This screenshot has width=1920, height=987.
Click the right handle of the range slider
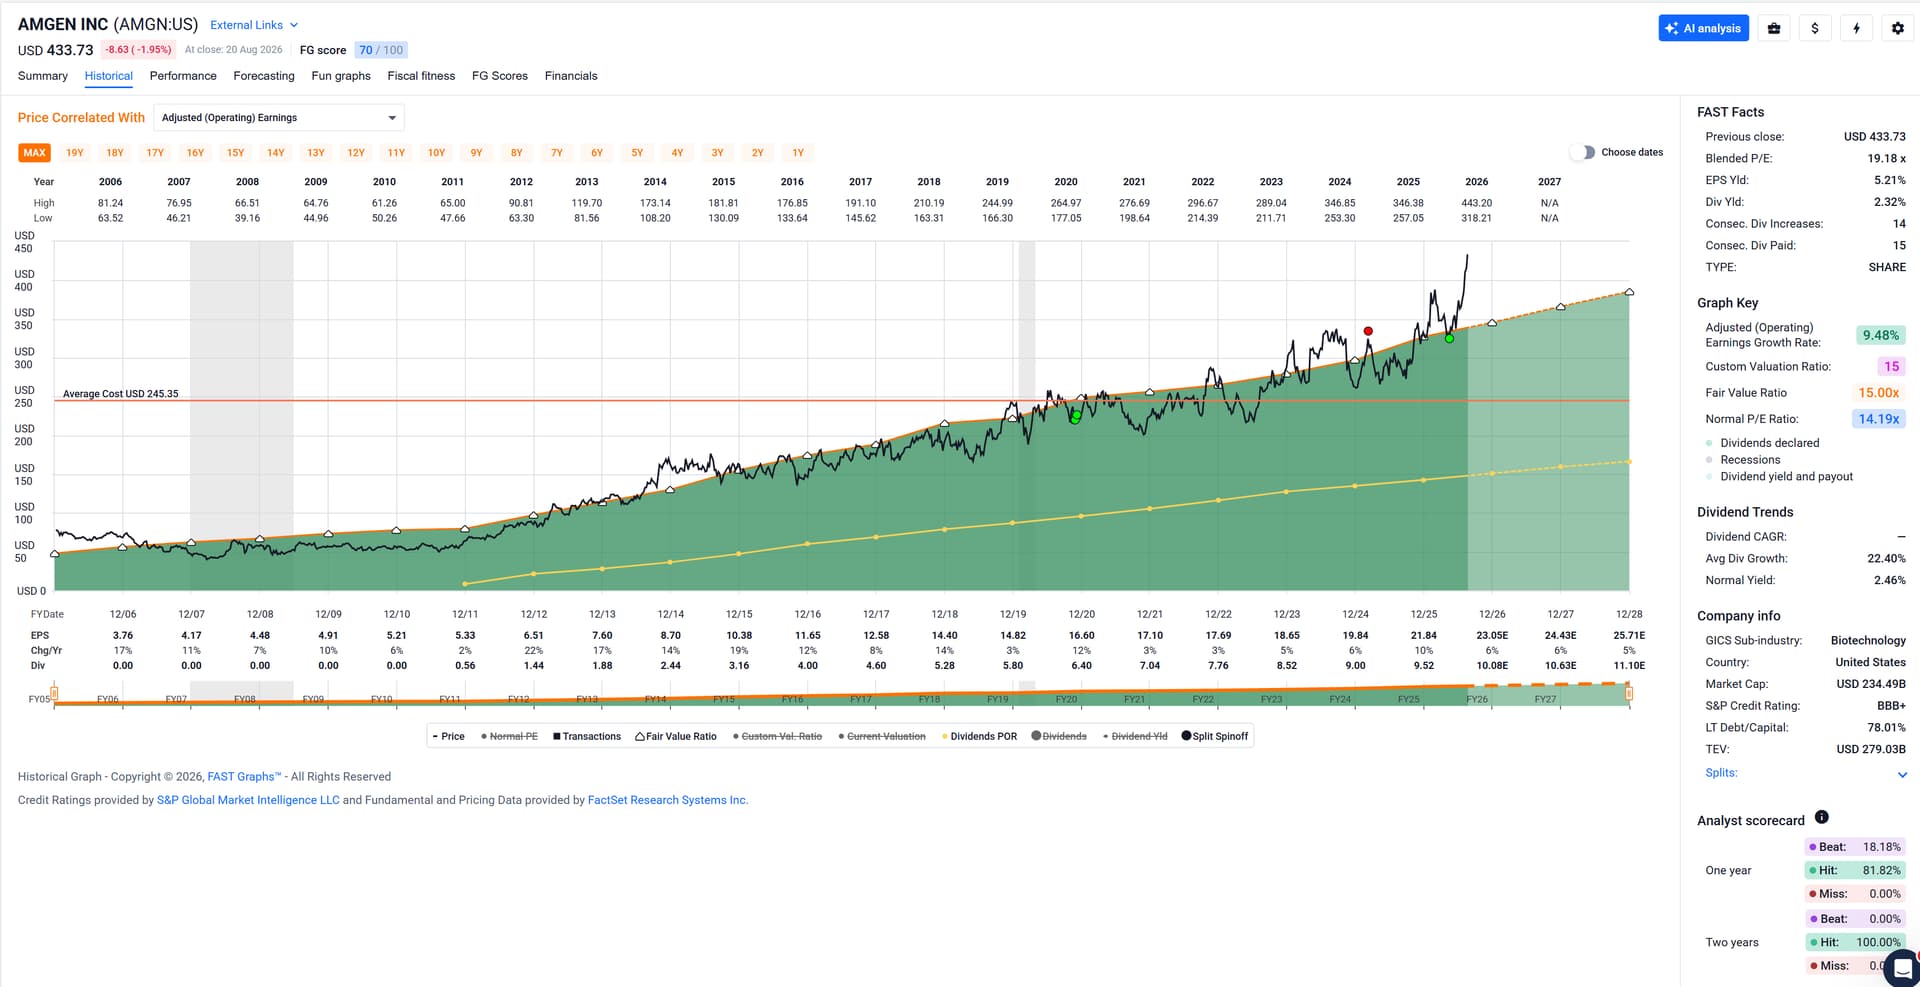coord(1629,692)
